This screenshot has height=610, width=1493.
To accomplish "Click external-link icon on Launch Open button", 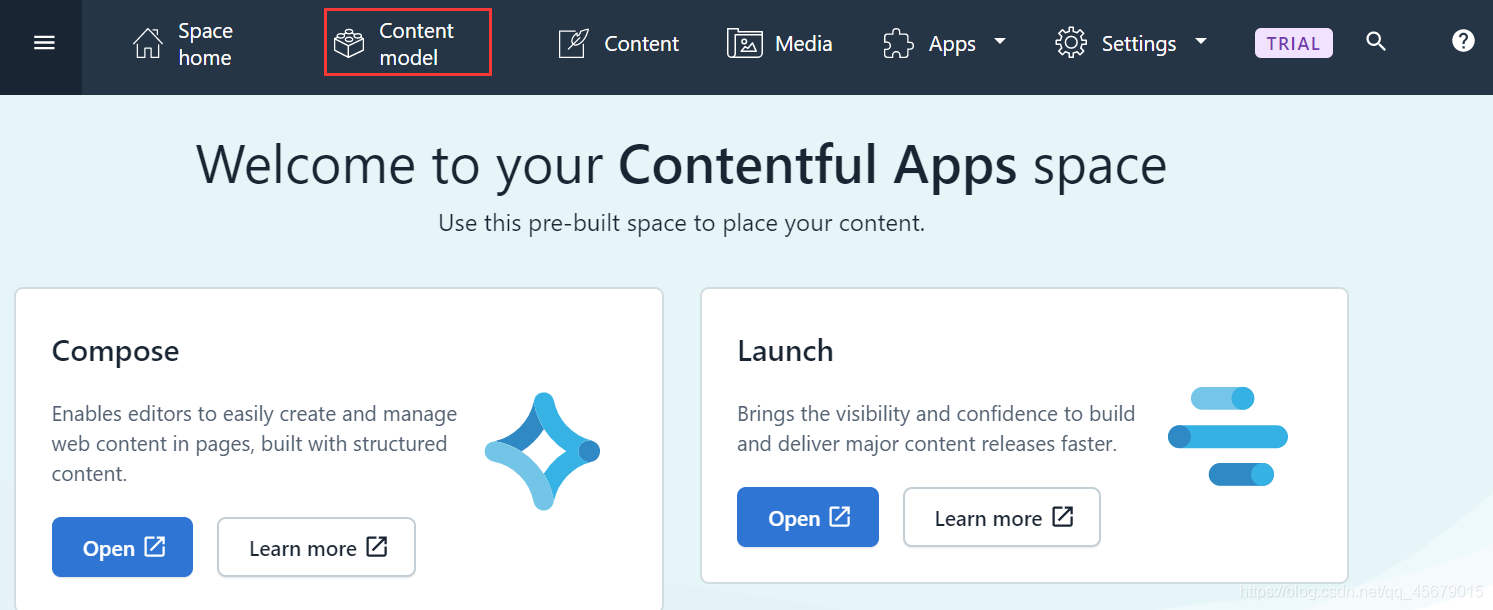I will 840,517.
